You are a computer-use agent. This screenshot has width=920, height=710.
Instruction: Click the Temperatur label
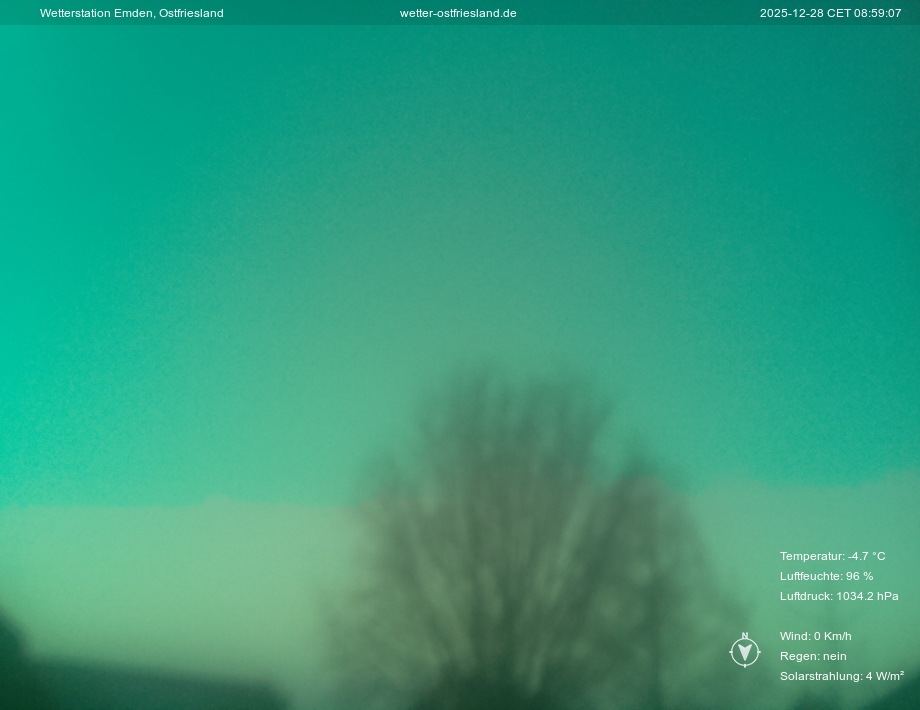click(811, 556)
